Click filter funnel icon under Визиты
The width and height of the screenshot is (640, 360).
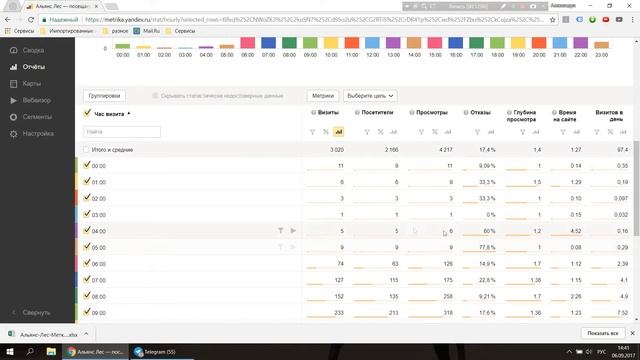(x=313, y=132)
